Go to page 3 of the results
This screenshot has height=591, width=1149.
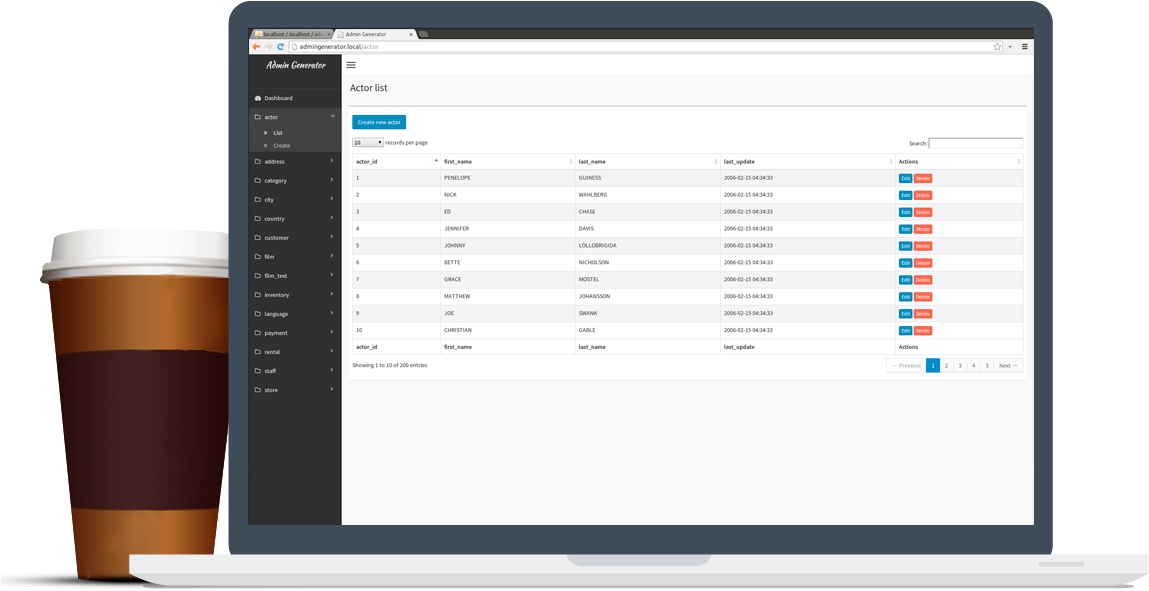point(959,365)
